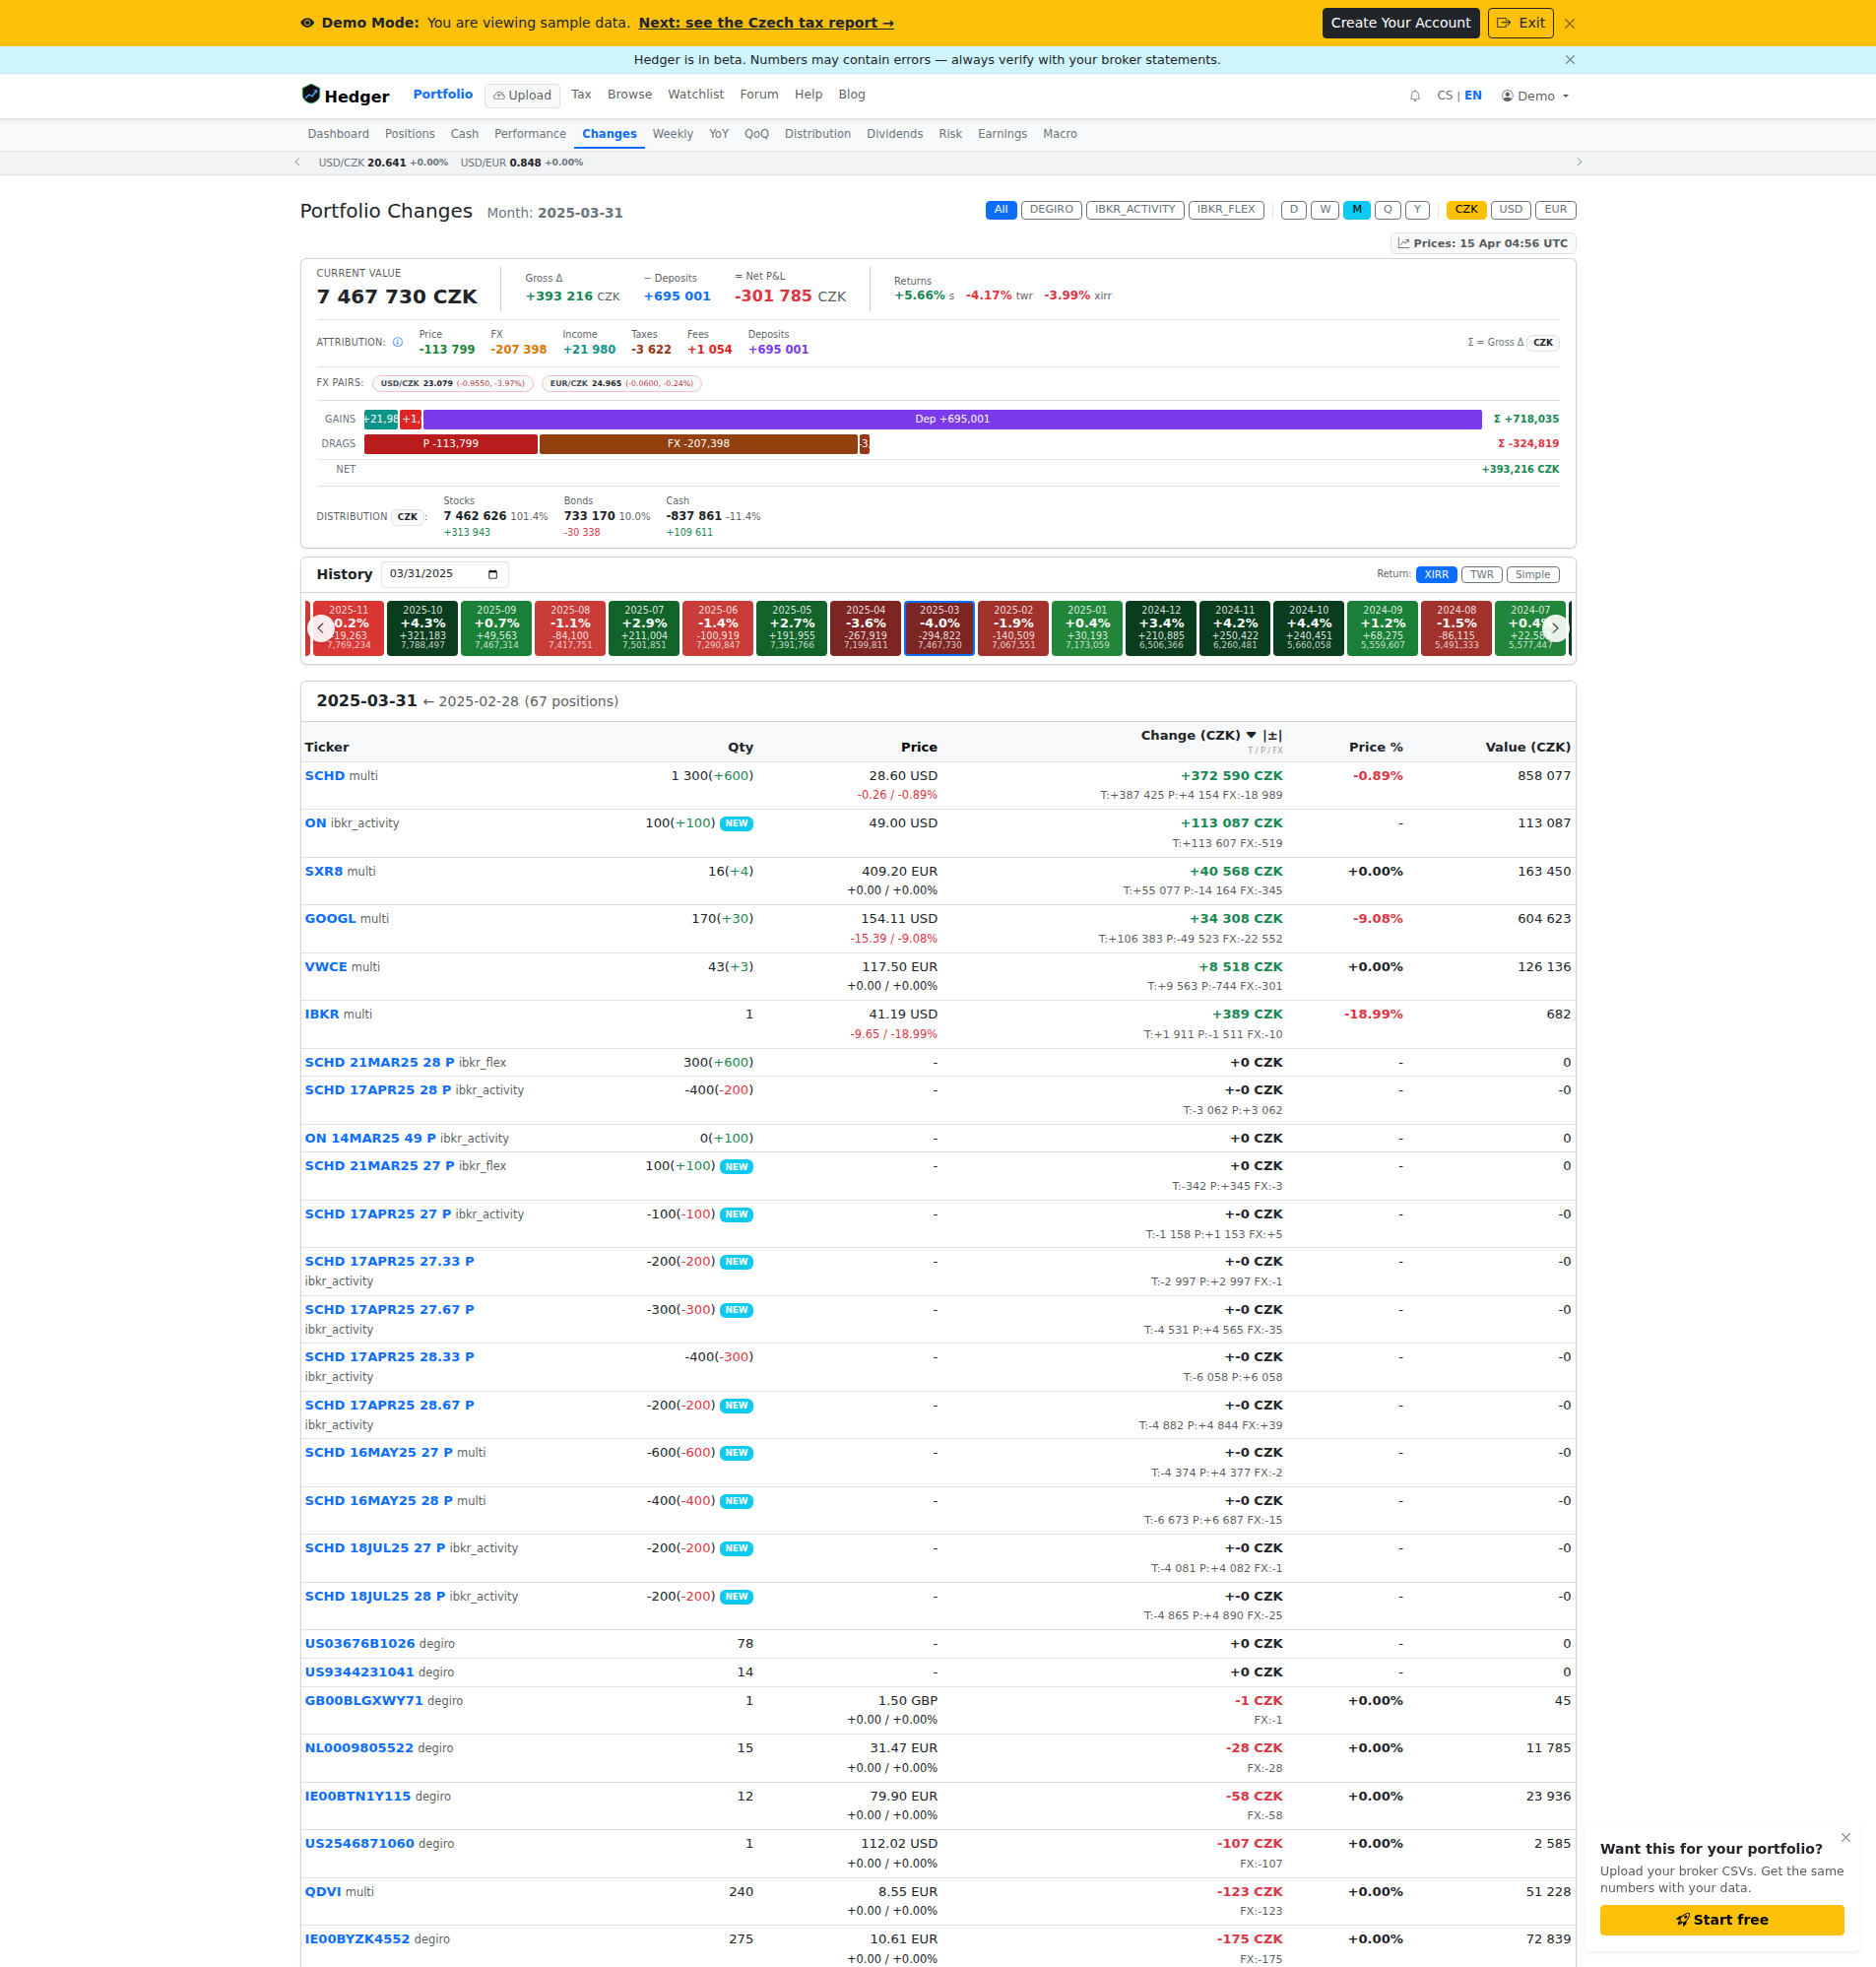The image size is (1876, 1967).
Task: Switch the language to CS
Action: tap(1444, 96)
